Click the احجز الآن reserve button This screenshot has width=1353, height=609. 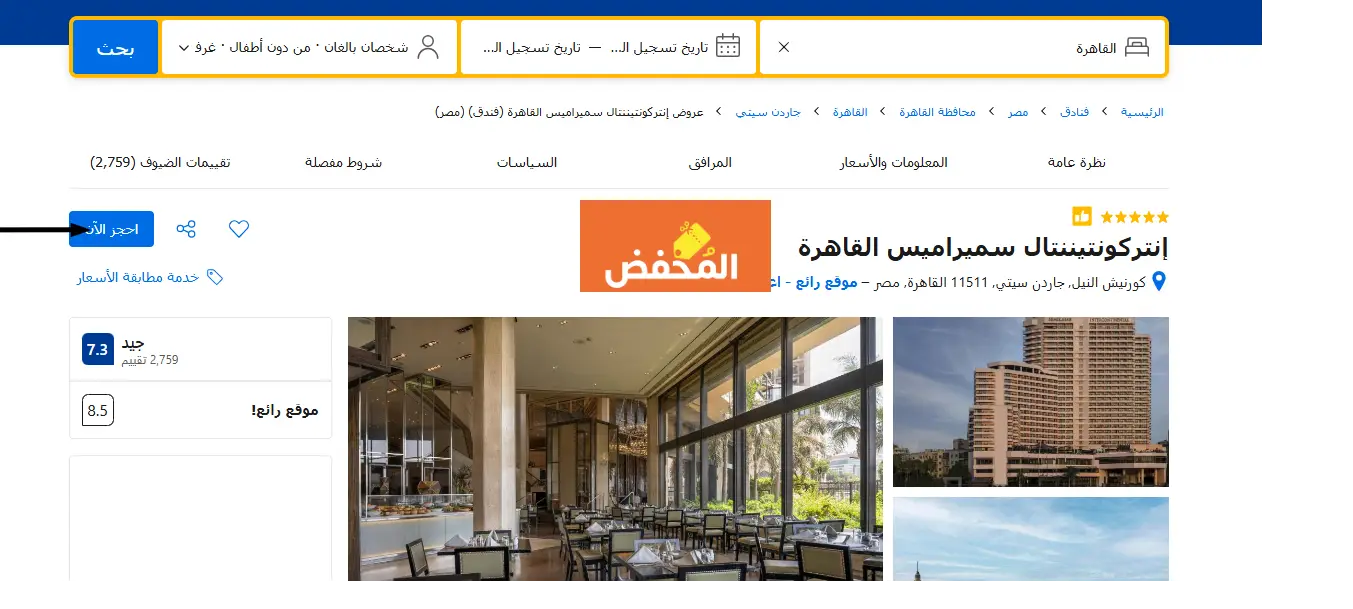click(x=111, y=229)
